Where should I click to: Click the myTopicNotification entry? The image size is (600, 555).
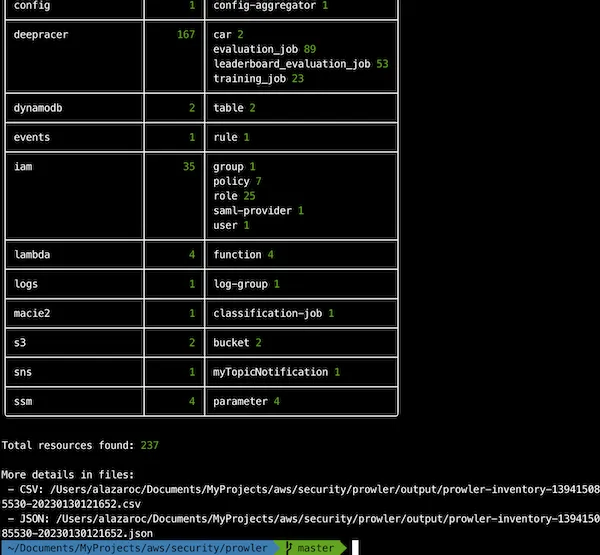[277, 372]
